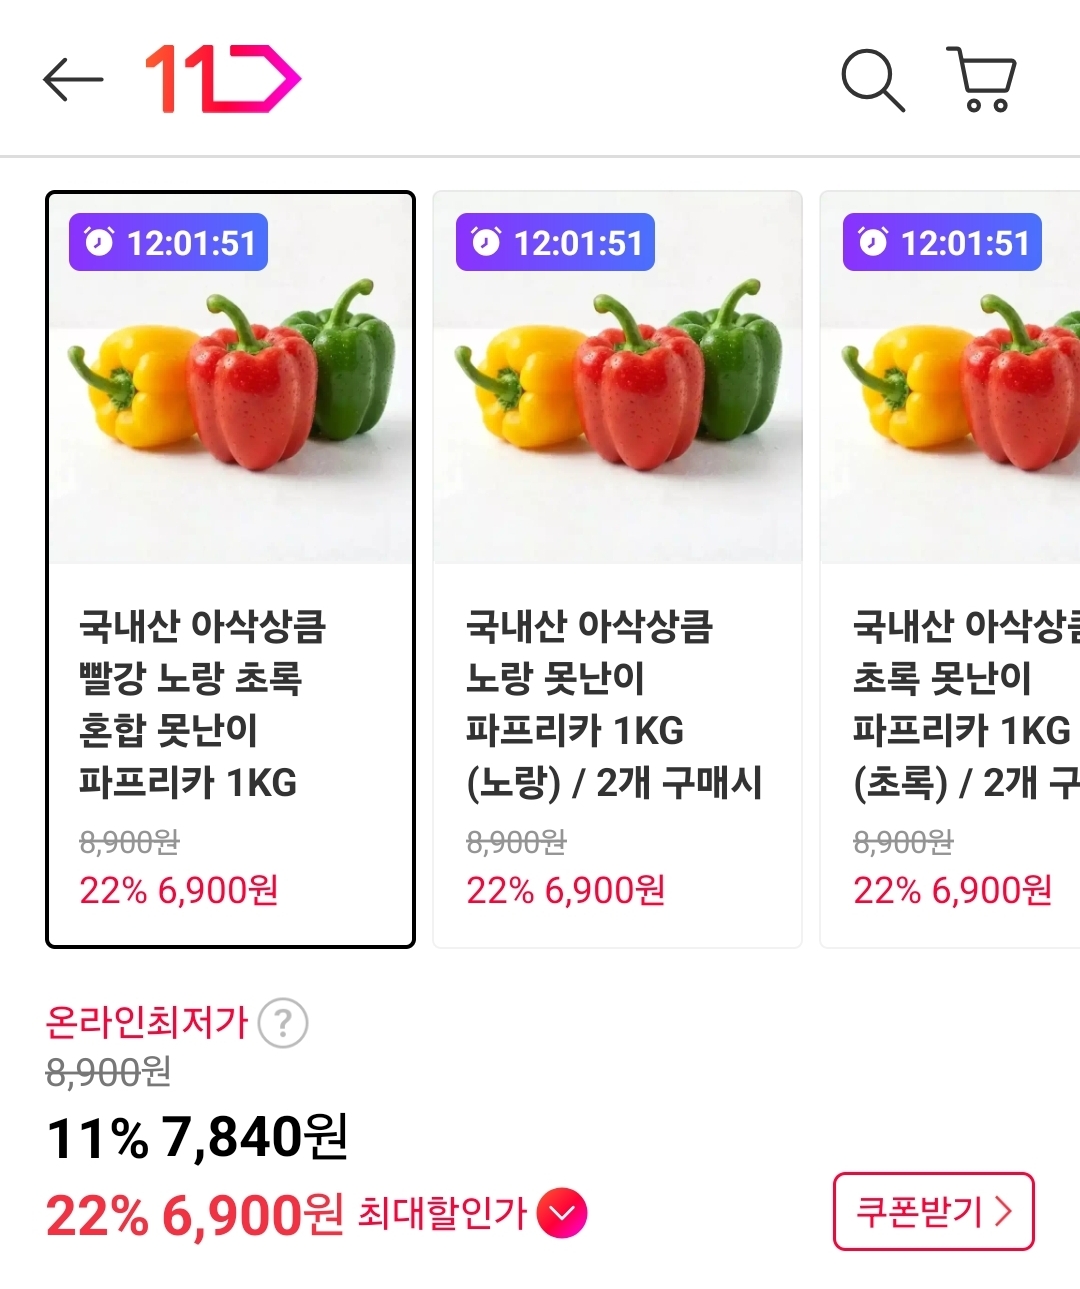Click the second card's 22% 6,900원 price
This screenshot has height=1289, width=1080.
coord(565,890)
